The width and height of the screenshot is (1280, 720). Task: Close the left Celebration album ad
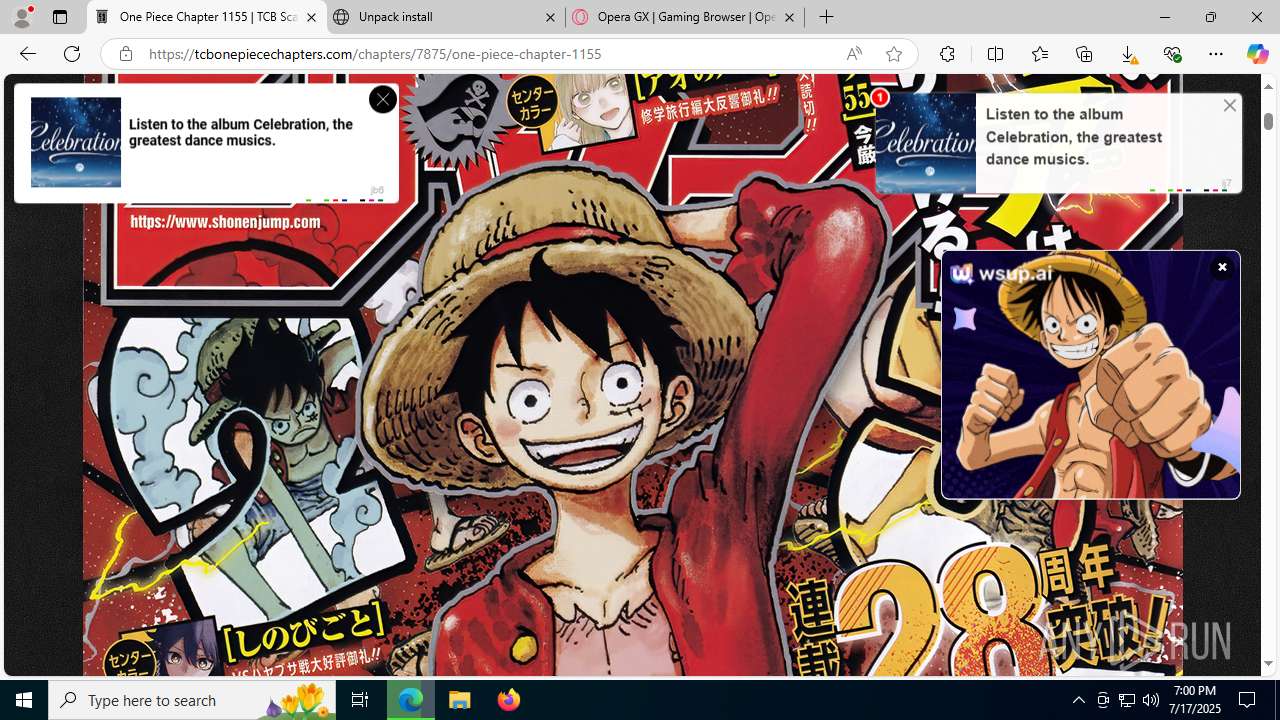click(382, 99)
